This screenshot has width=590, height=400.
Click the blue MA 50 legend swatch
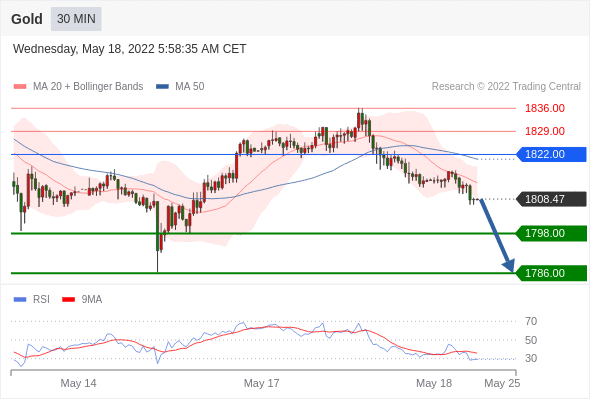coord(162,87)
